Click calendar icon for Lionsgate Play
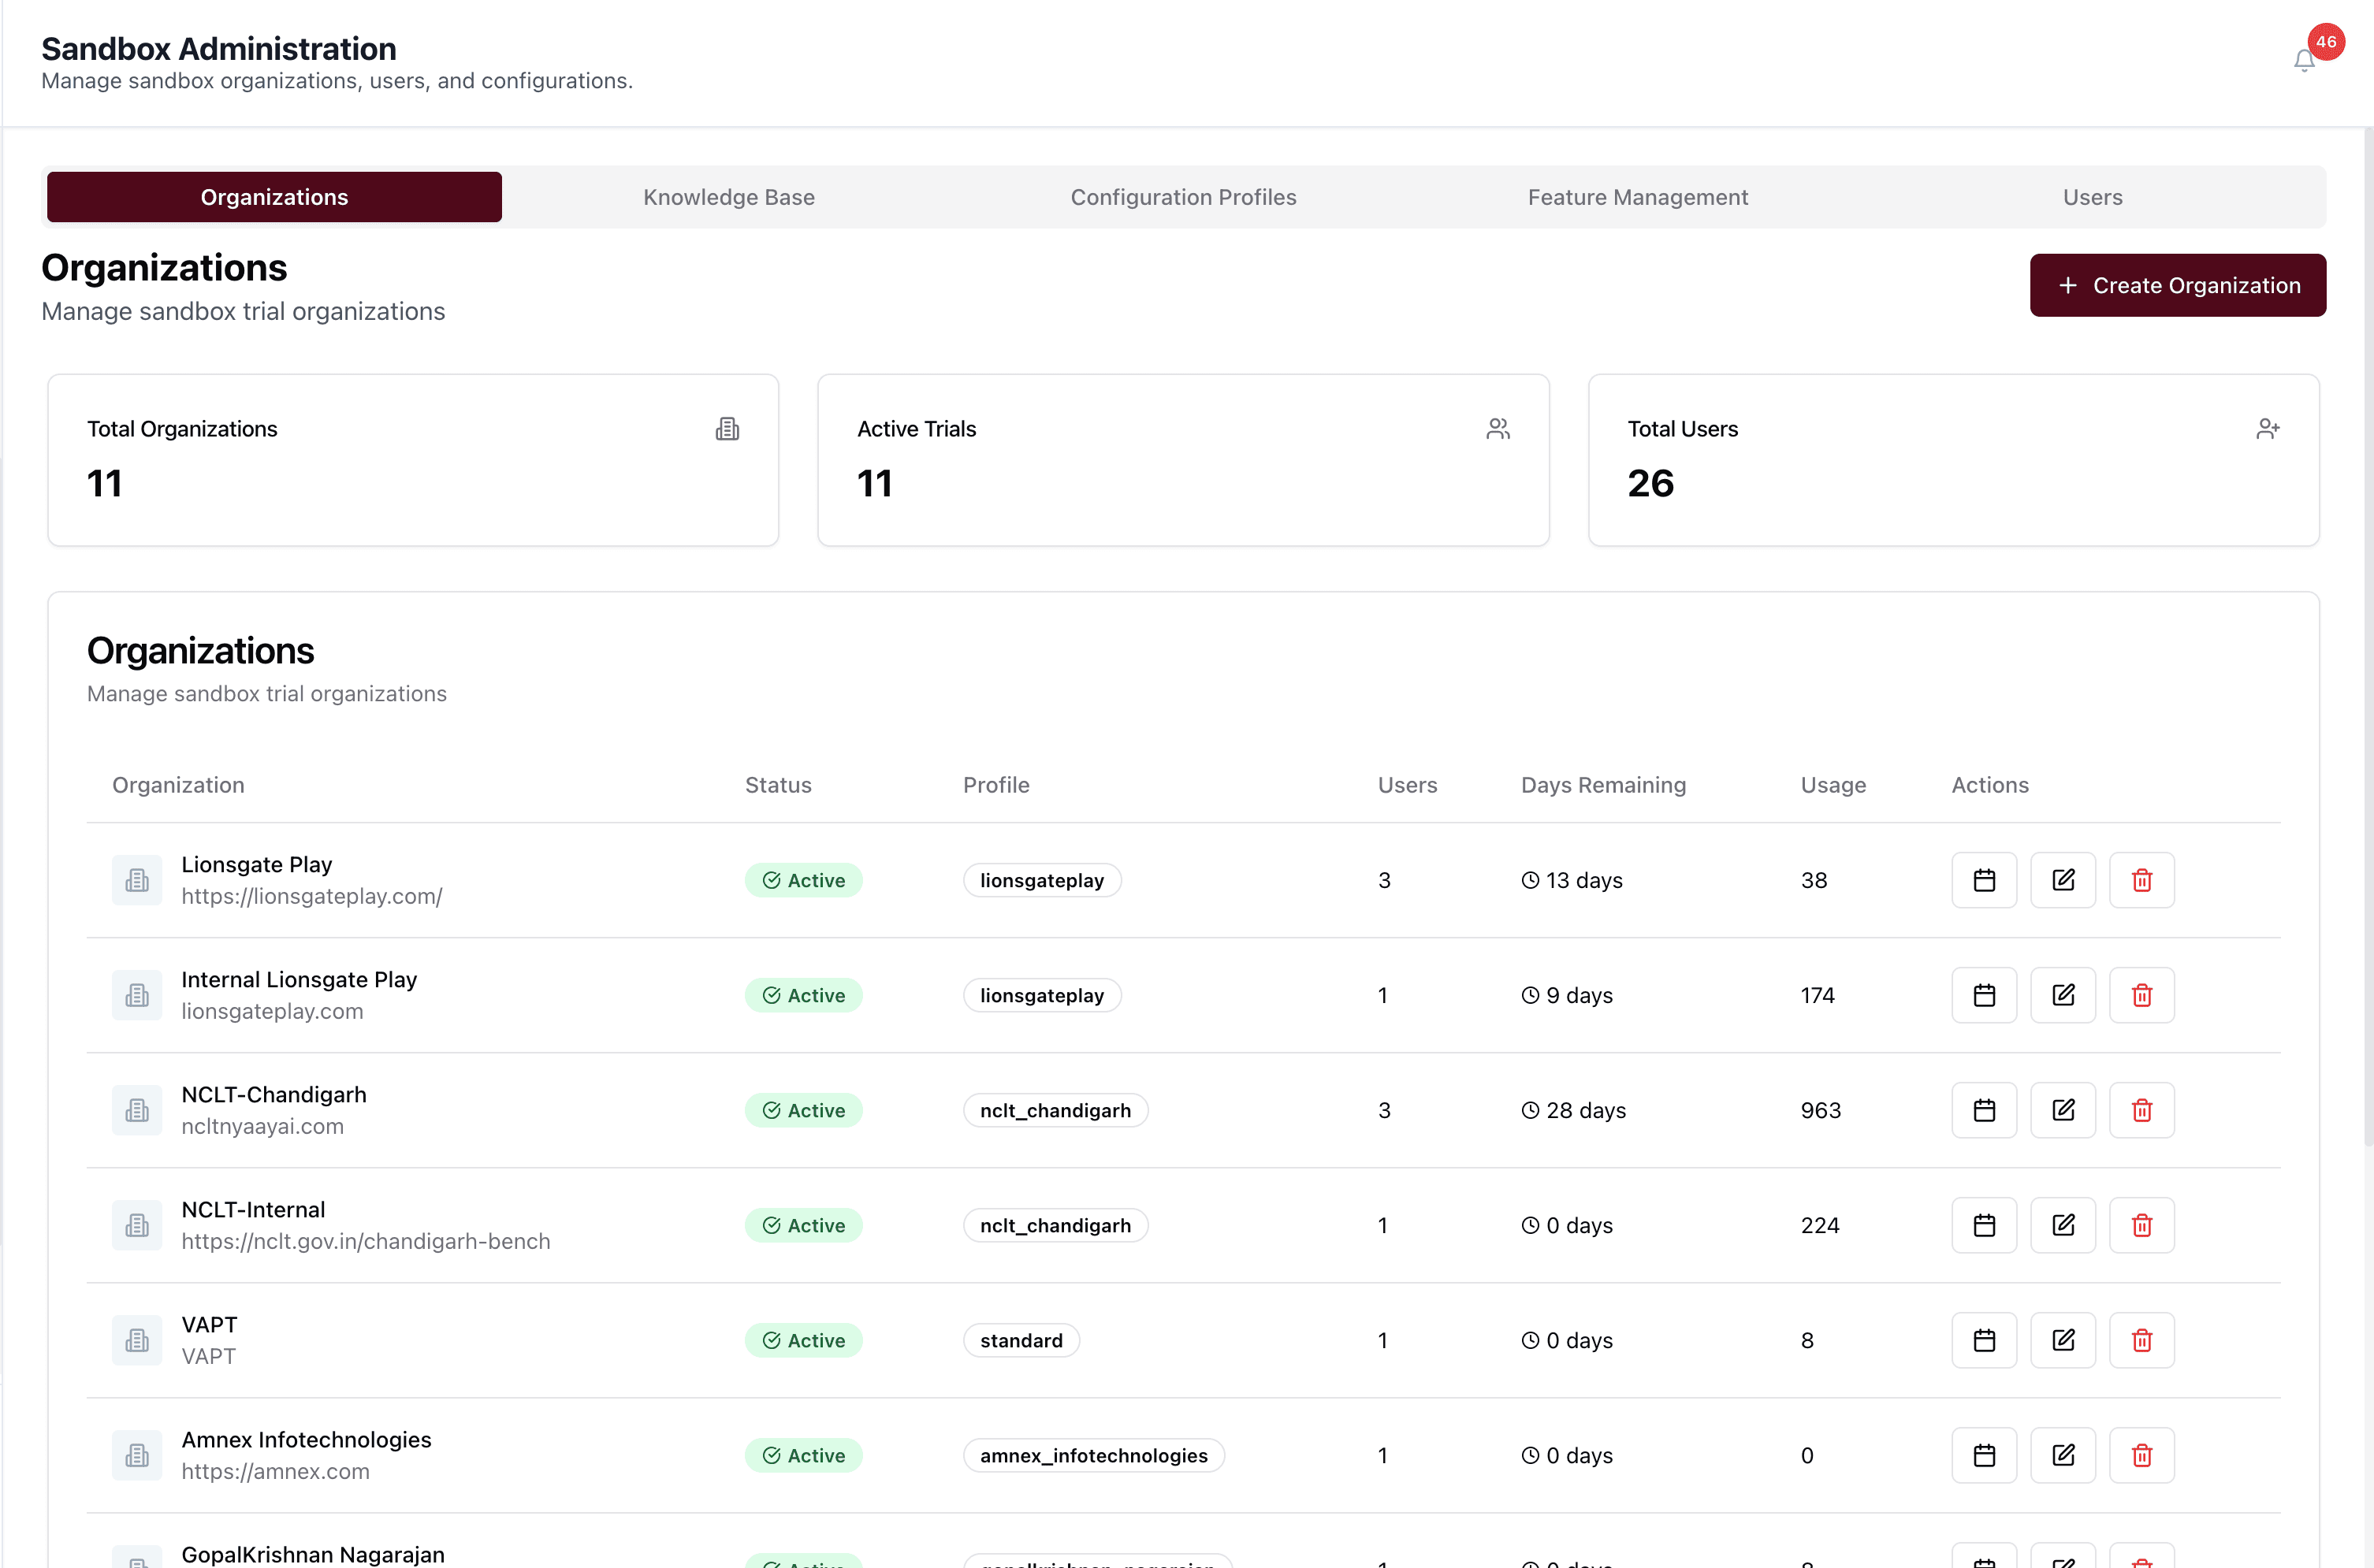 coord(1984,880)
